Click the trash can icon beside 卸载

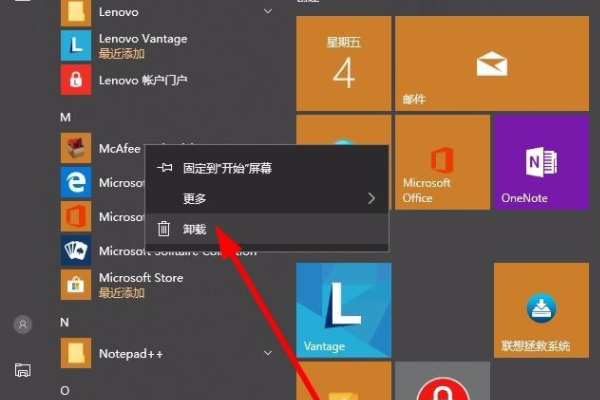coord(164,229)
